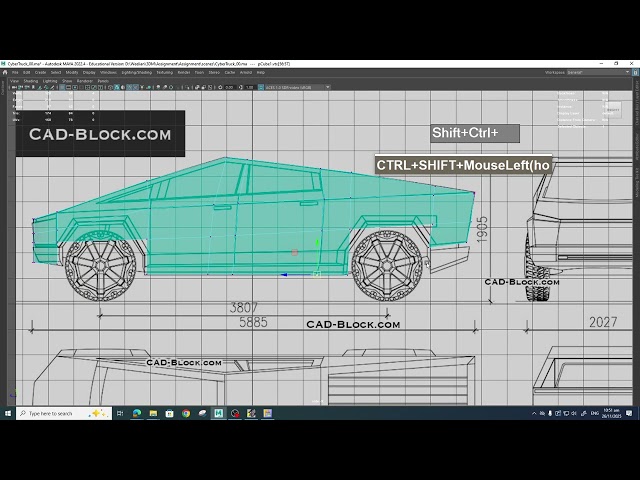640x480 pixels.
Task: Show hidden system tray icons
Action: [x=534, y=413]
